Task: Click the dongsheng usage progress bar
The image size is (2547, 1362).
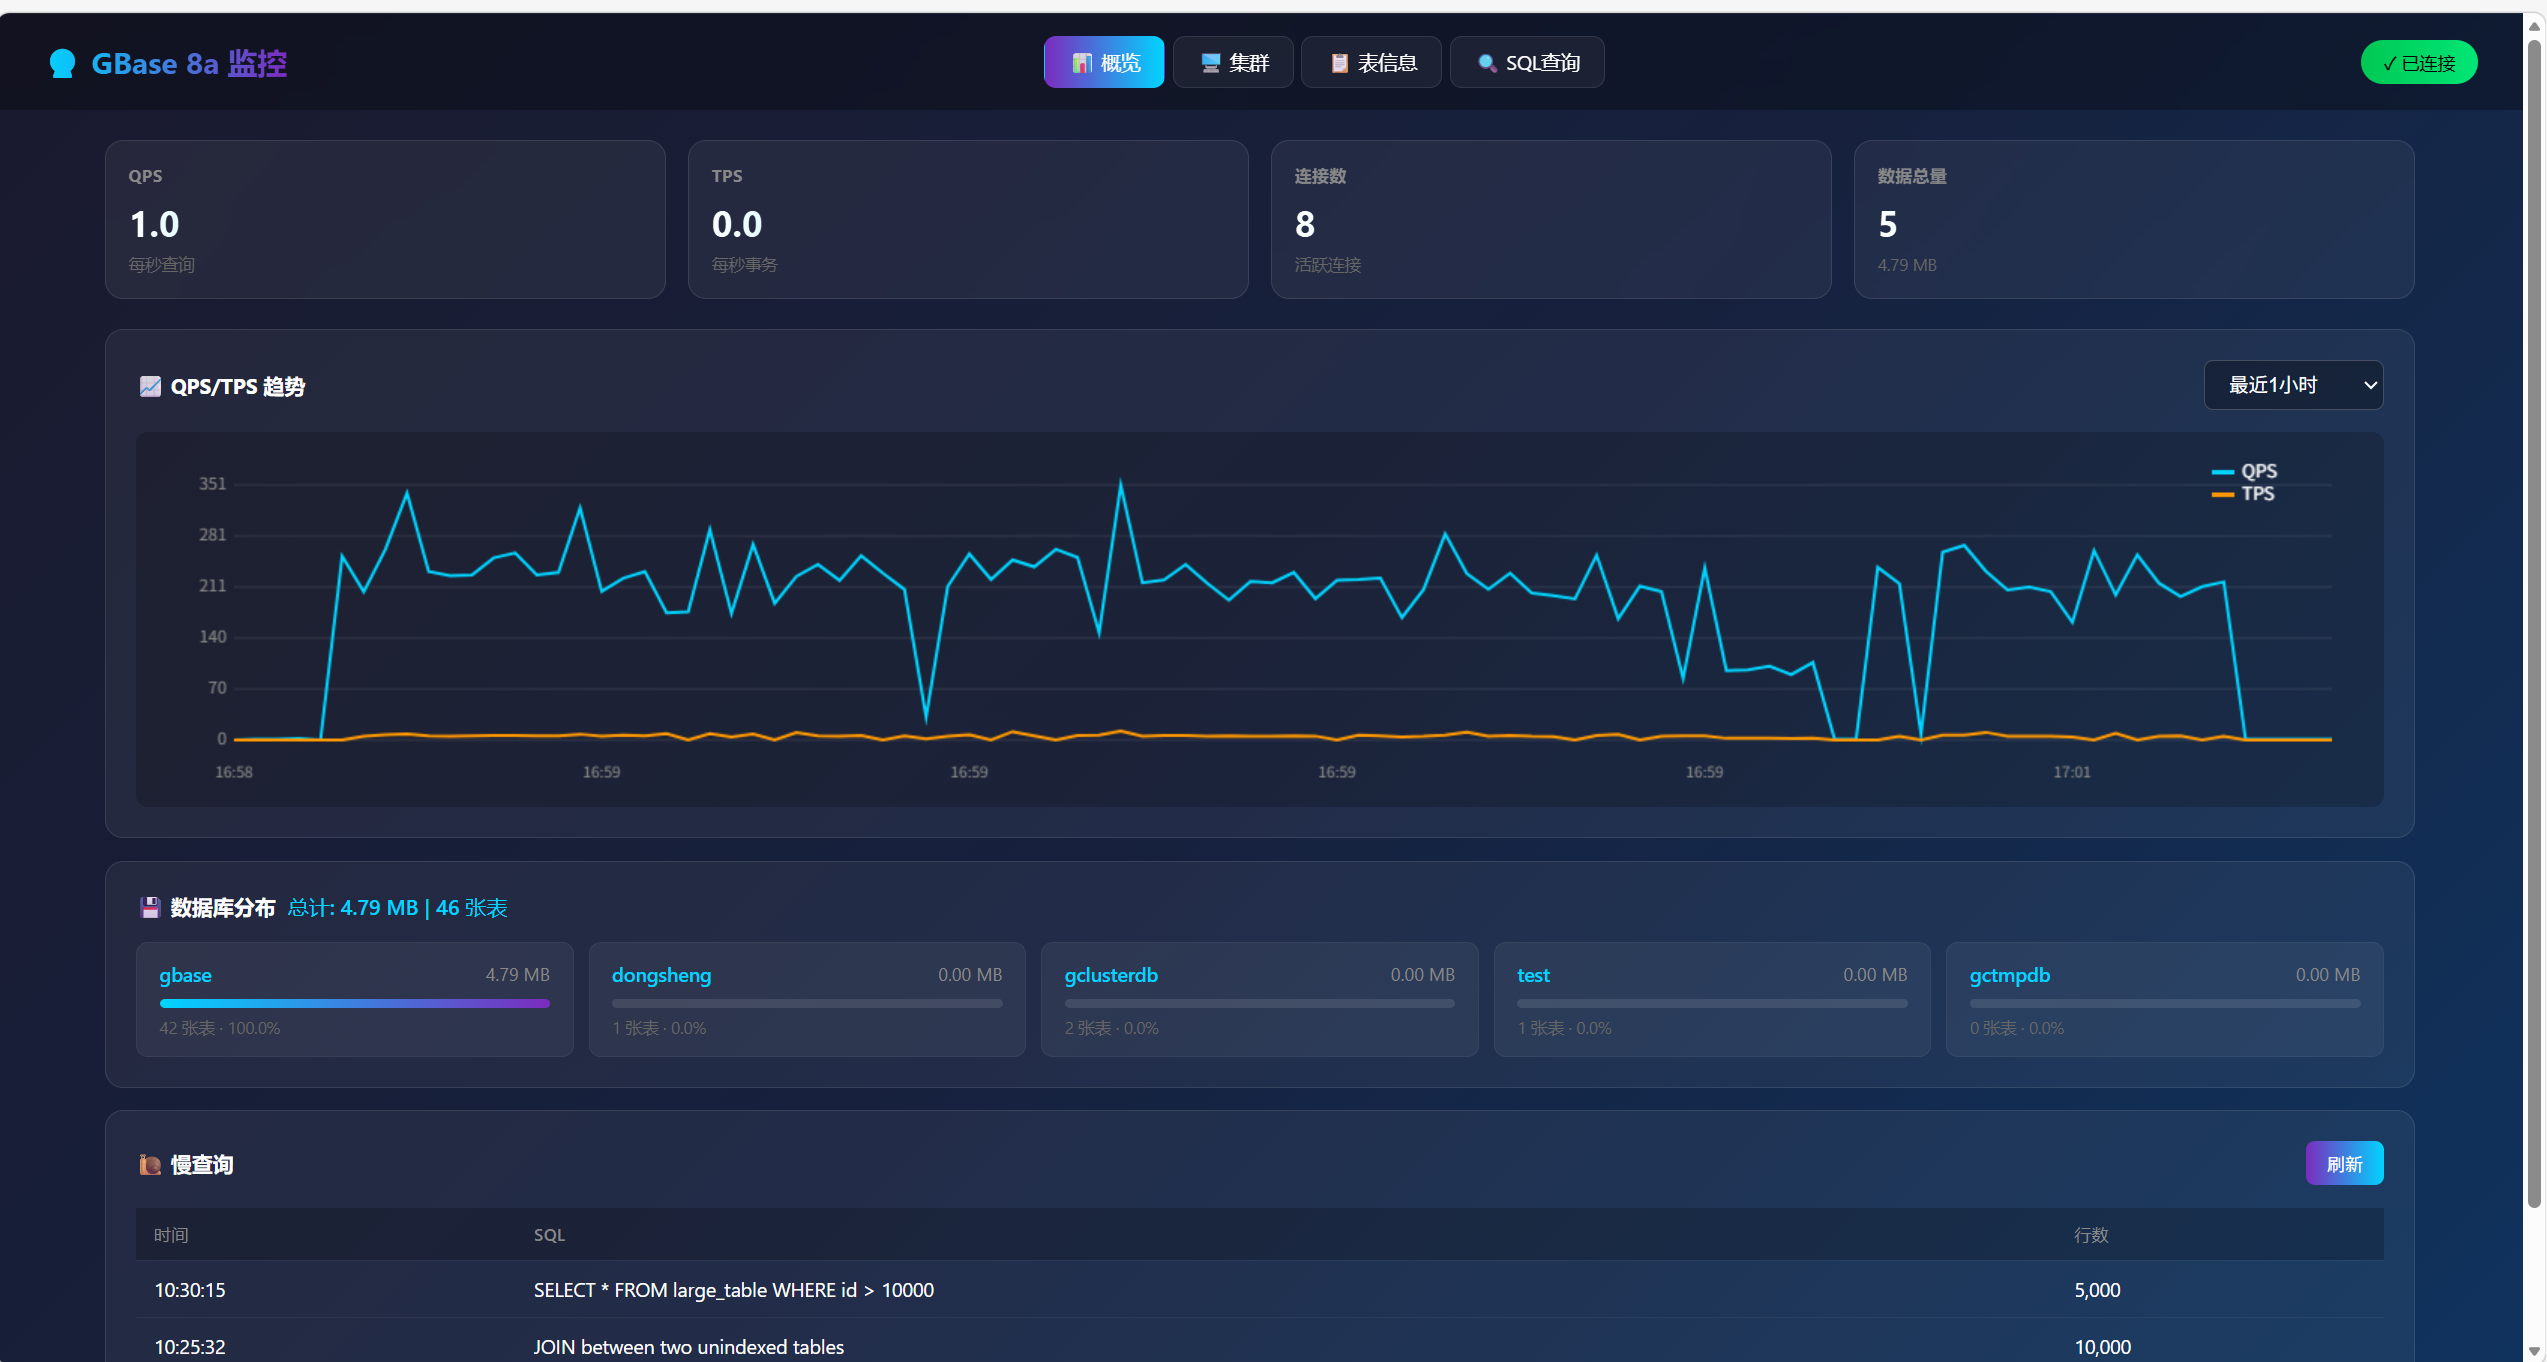Action: (x=807, y=1003)
